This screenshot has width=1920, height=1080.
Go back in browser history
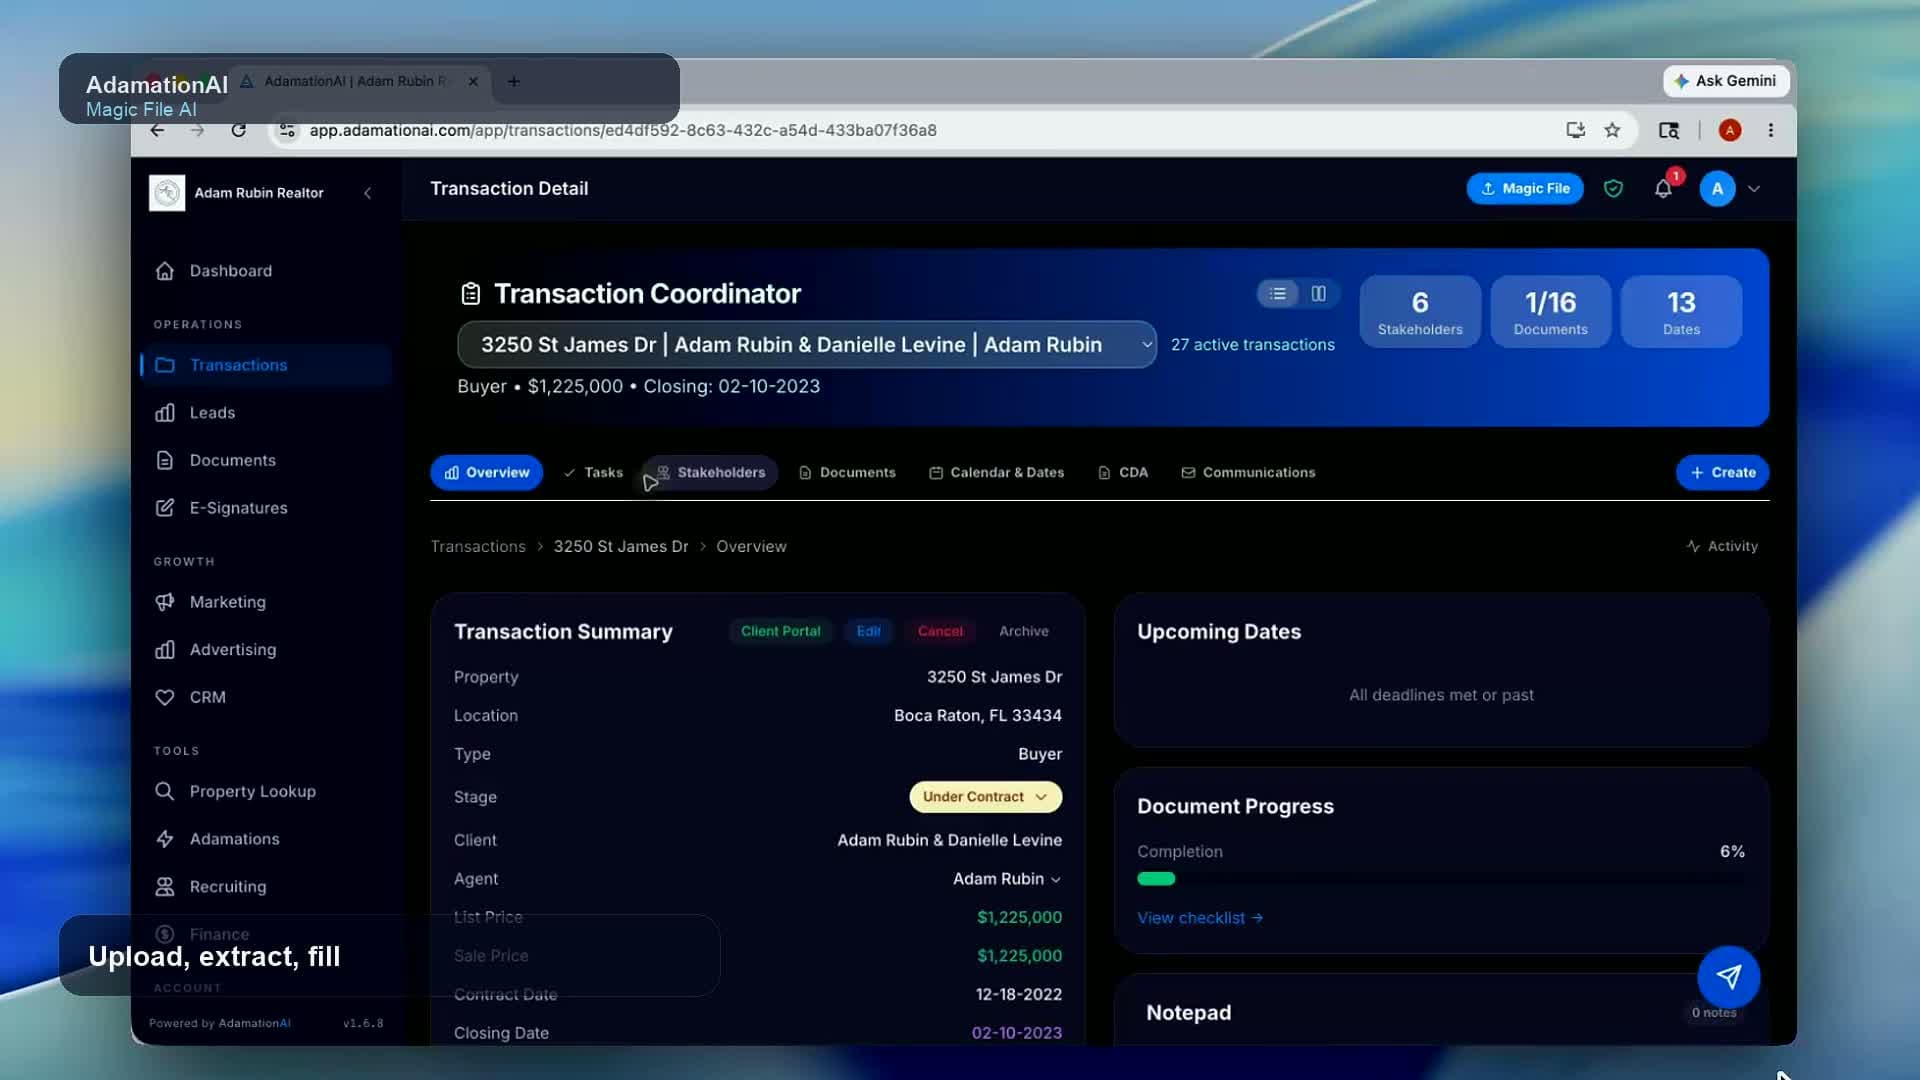pyautogui.click(x=157, y=130)
